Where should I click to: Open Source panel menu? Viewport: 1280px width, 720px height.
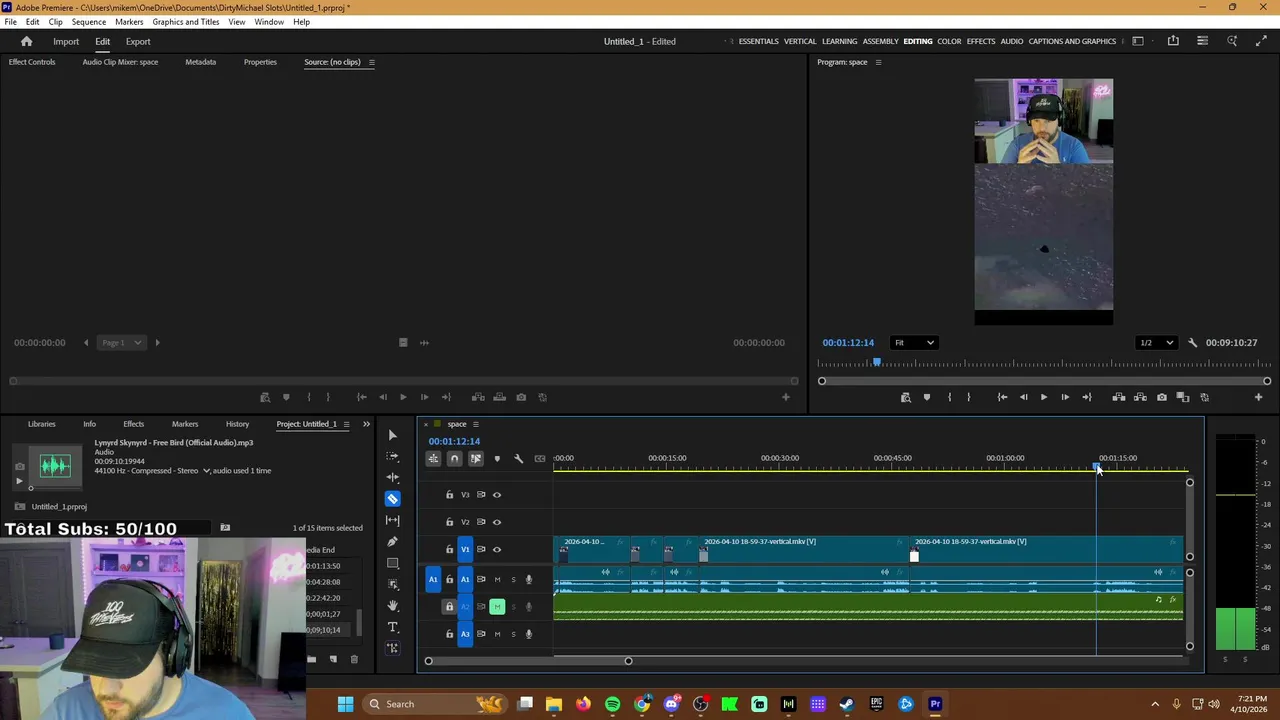(371, 62)
